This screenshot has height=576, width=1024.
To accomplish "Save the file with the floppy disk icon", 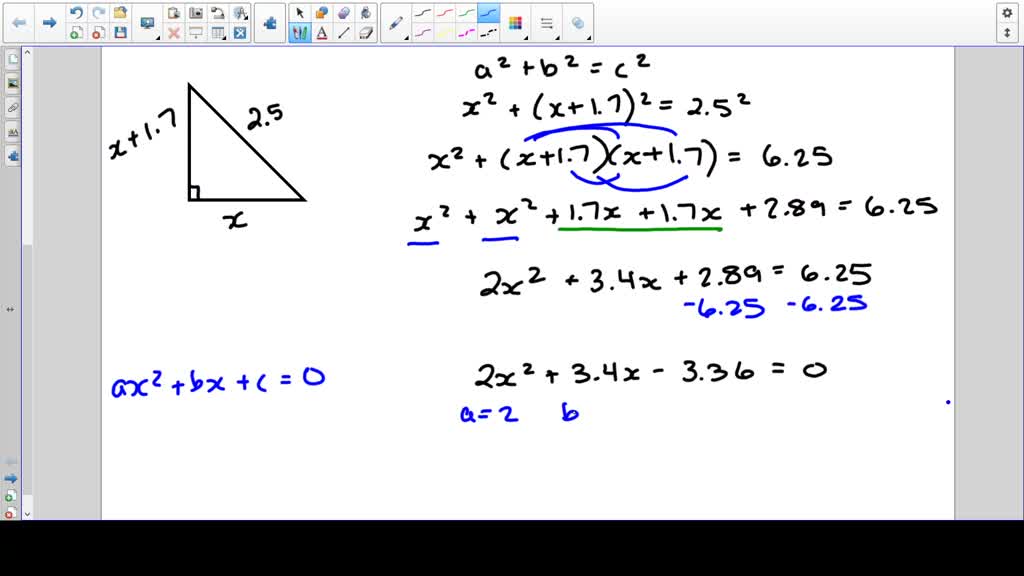I will 120,33.
